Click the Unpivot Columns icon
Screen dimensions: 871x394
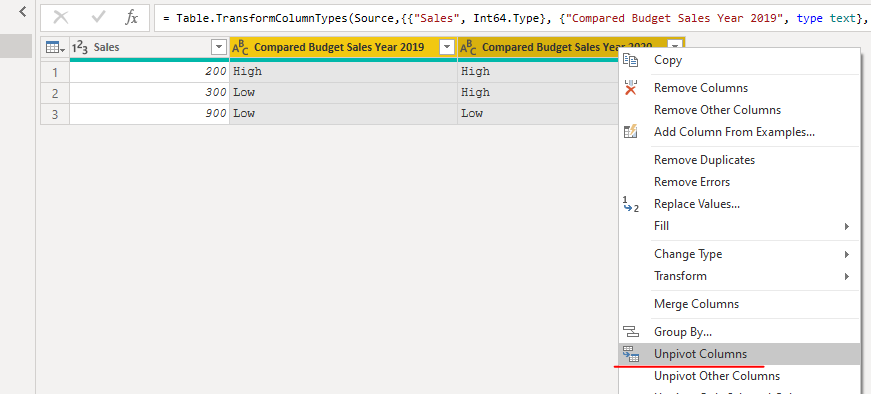(x=631, y=354)
